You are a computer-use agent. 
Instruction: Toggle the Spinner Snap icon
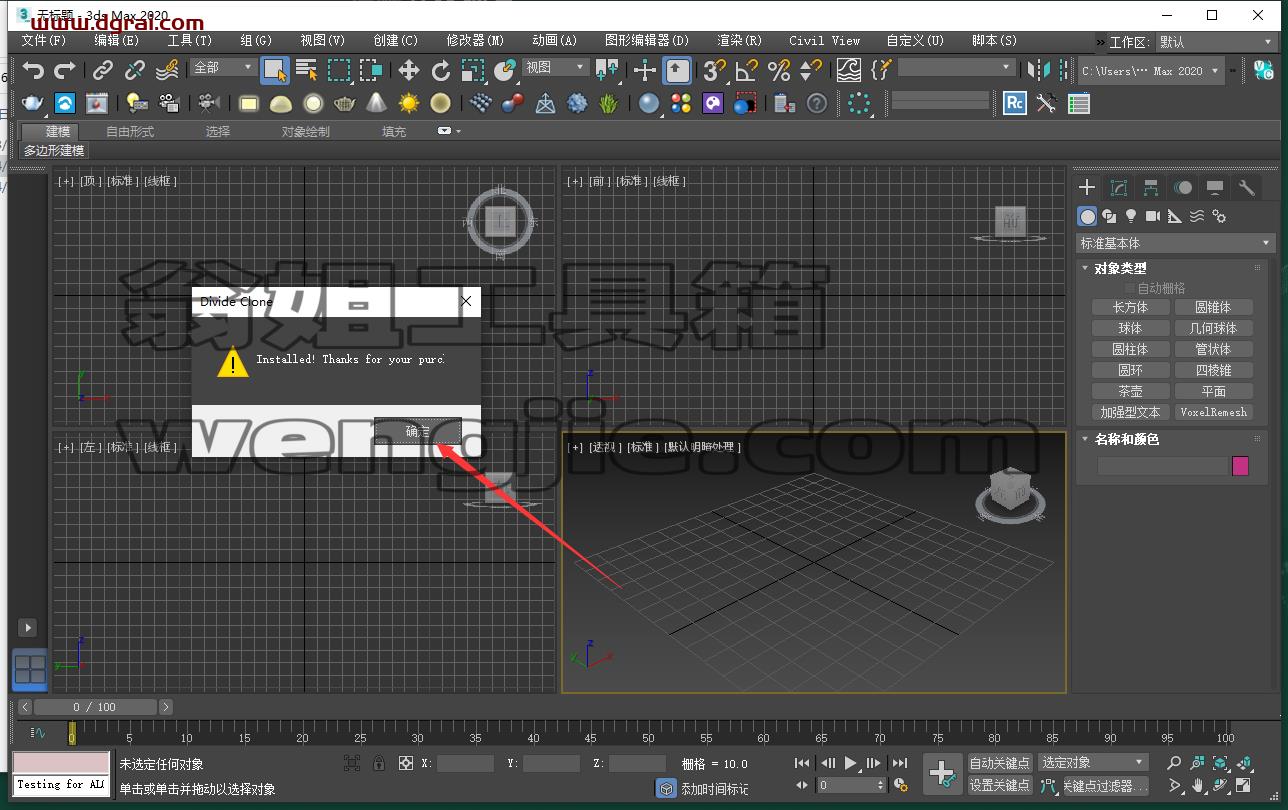(x=811, y=70)
